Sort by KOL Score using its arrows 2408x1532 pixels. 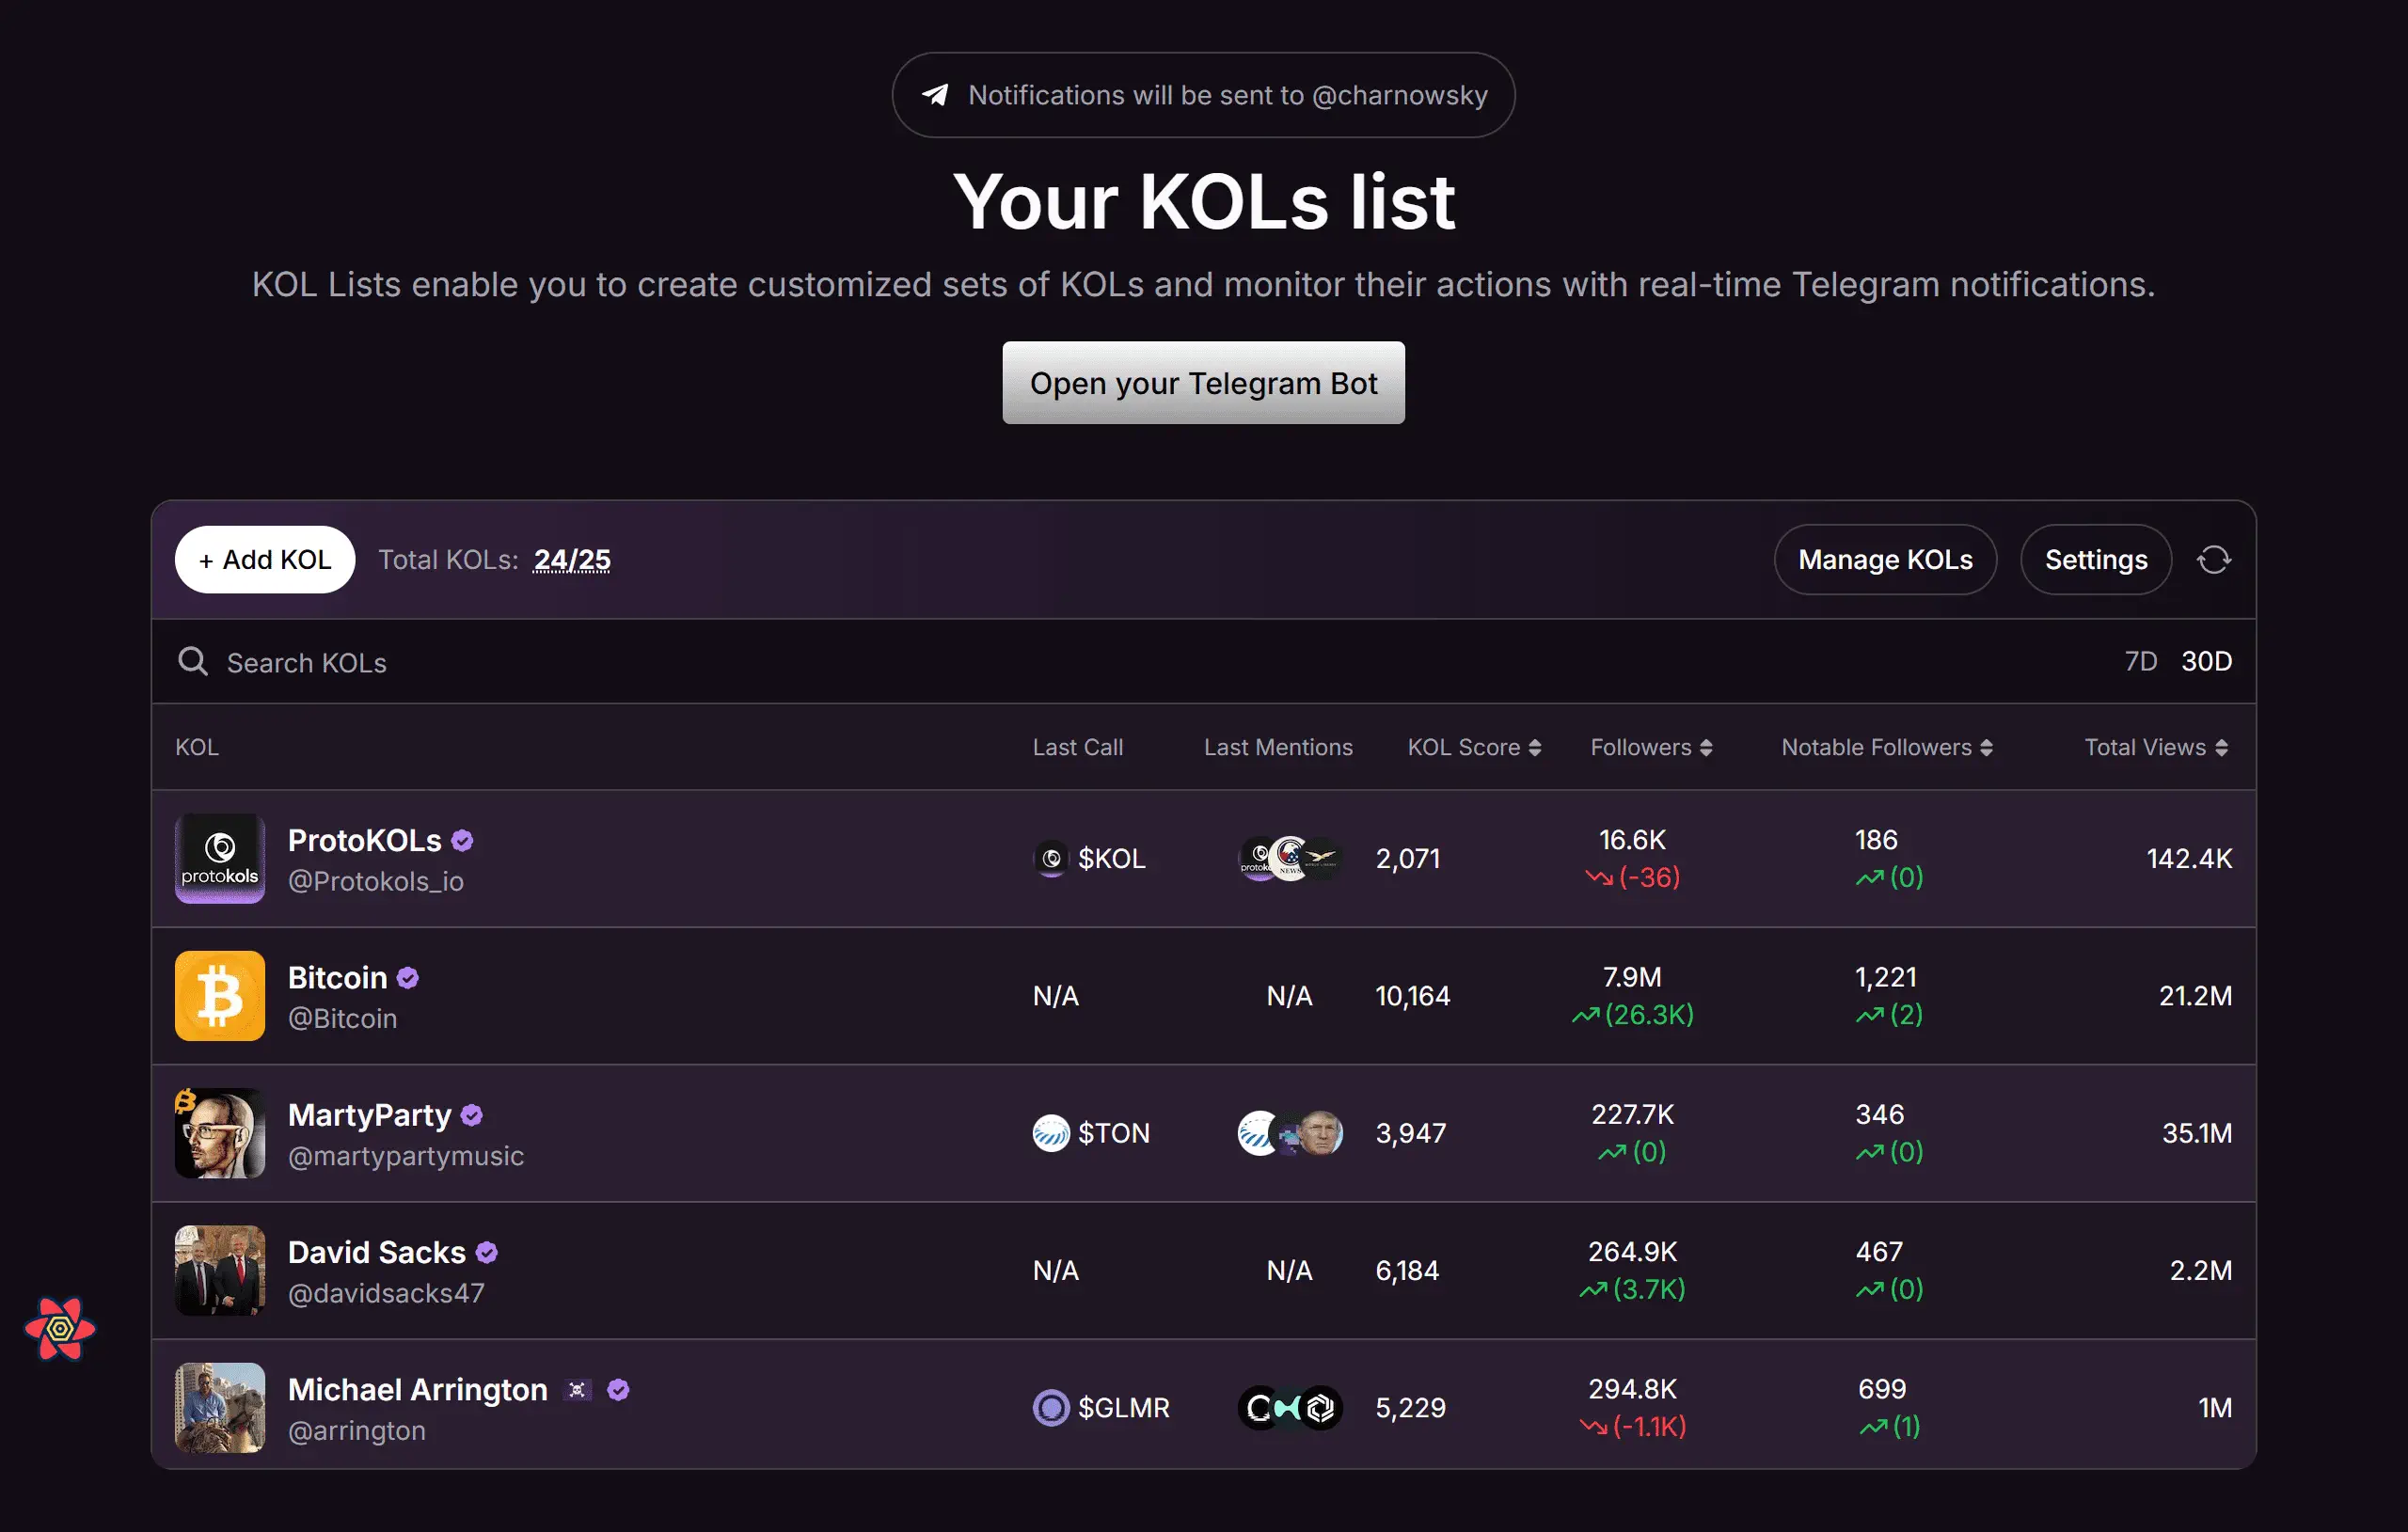[x=1533, y=747]
